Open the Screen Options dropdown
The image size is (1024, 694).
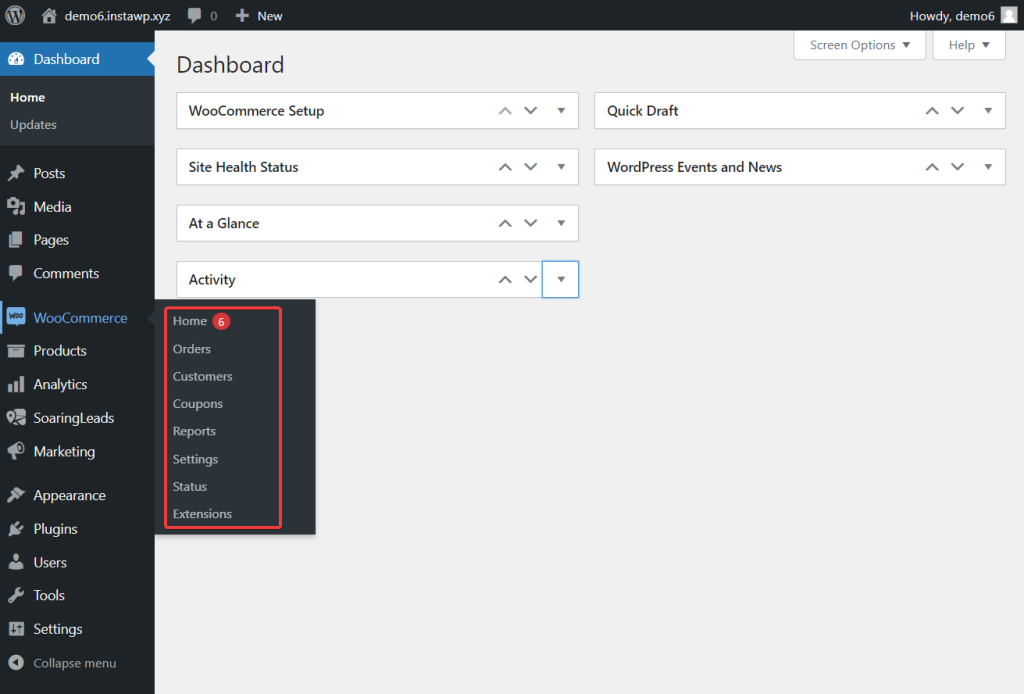859,45
